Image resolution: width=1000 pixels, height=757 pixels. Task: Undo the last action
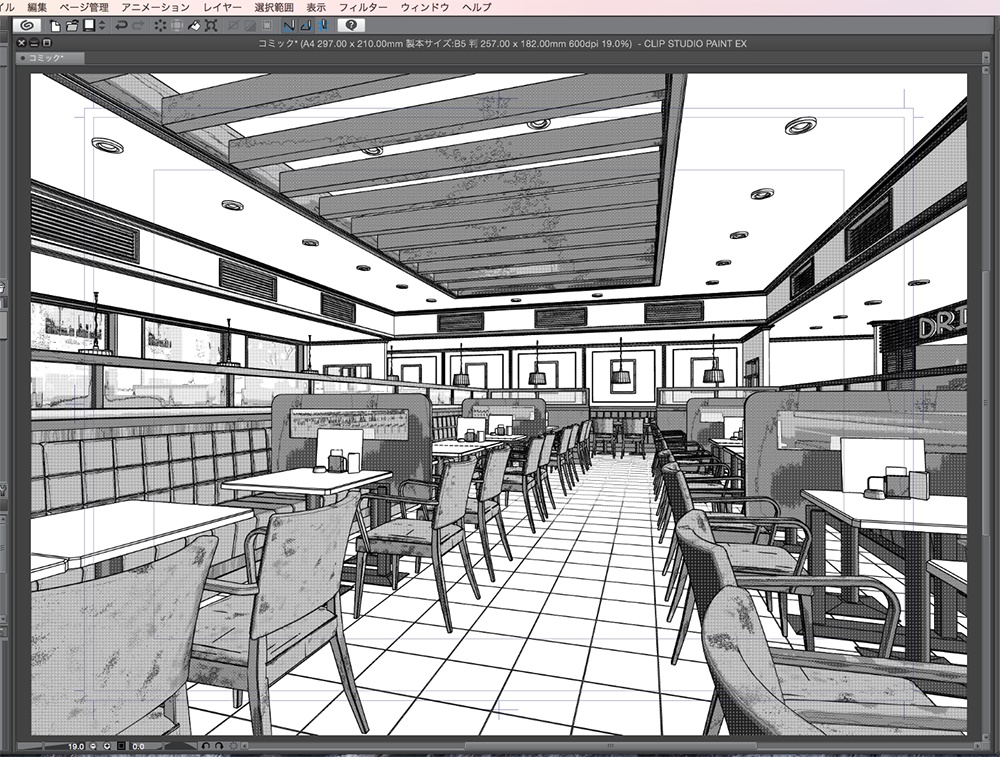point(121,26)
